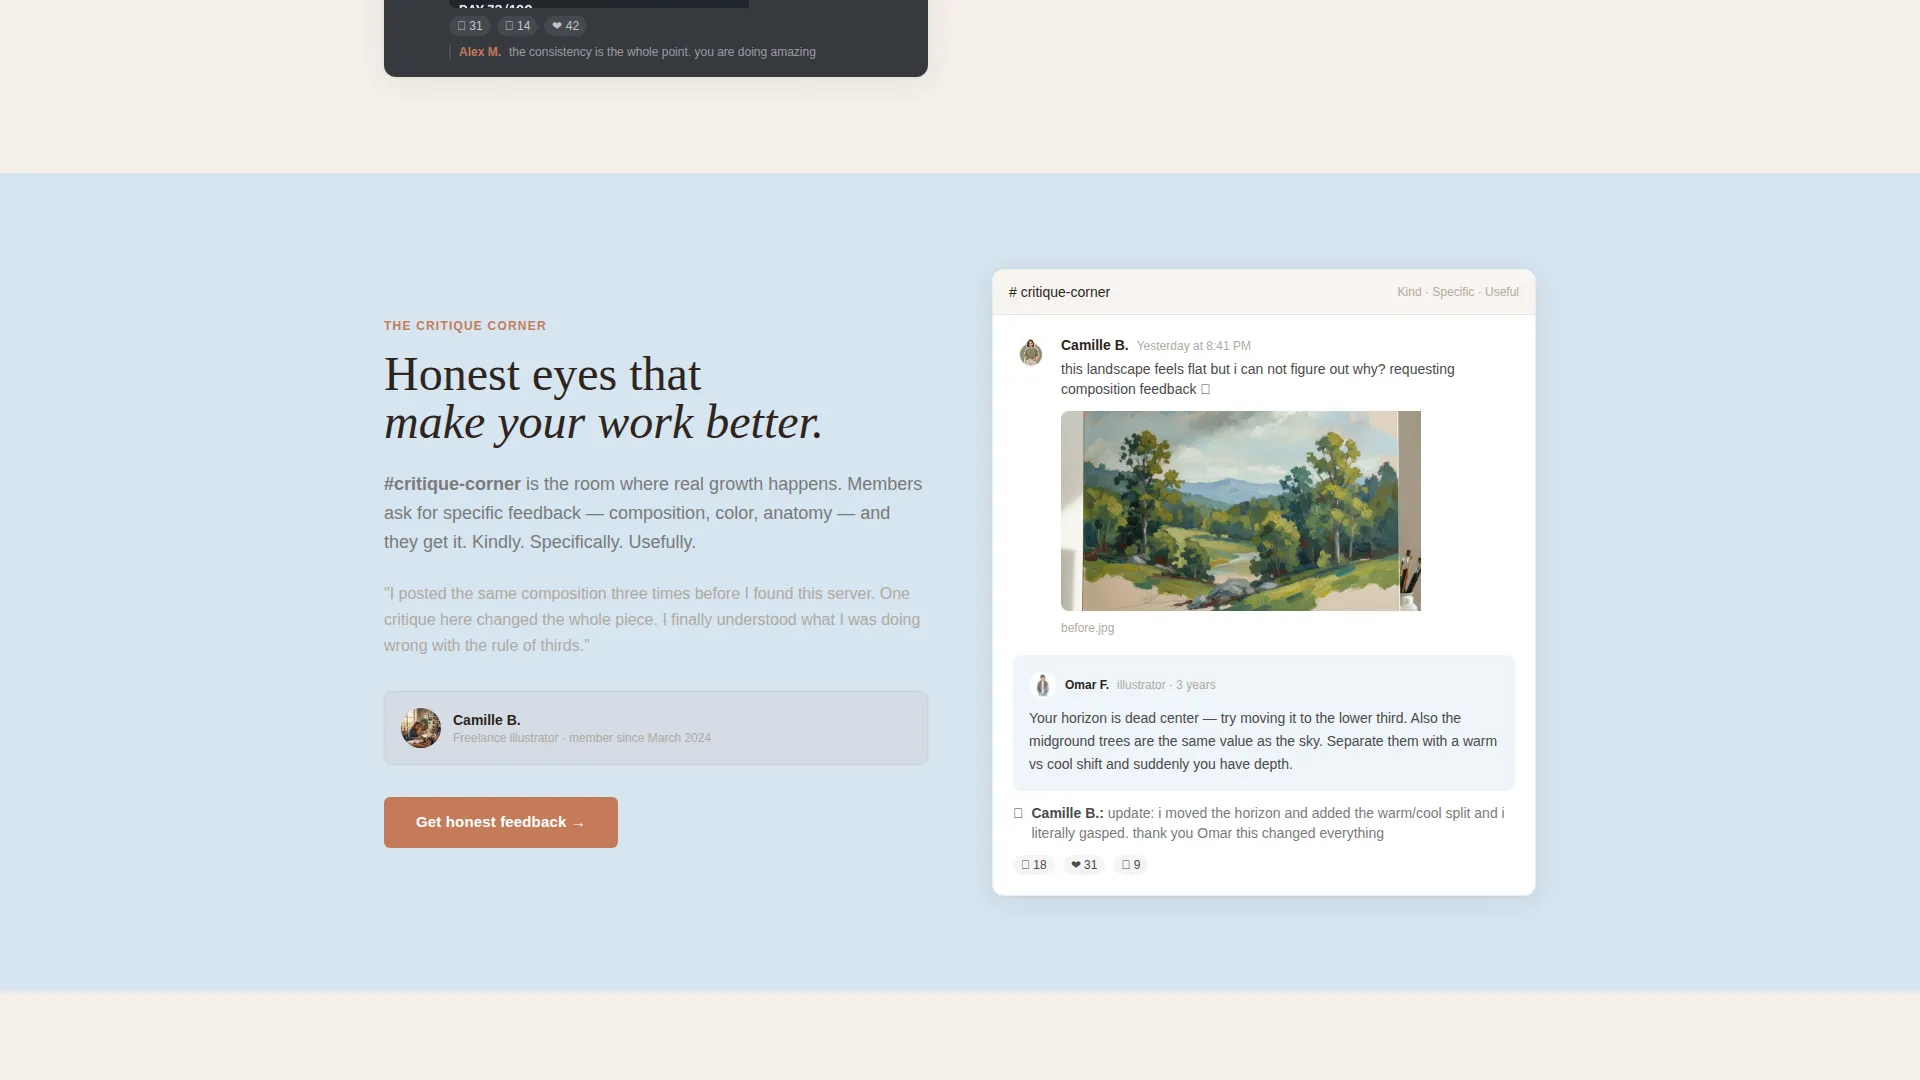1920x1080 pixels.
Task: Click Camille B. testimonial avatar photo
Action: (421, 728)
